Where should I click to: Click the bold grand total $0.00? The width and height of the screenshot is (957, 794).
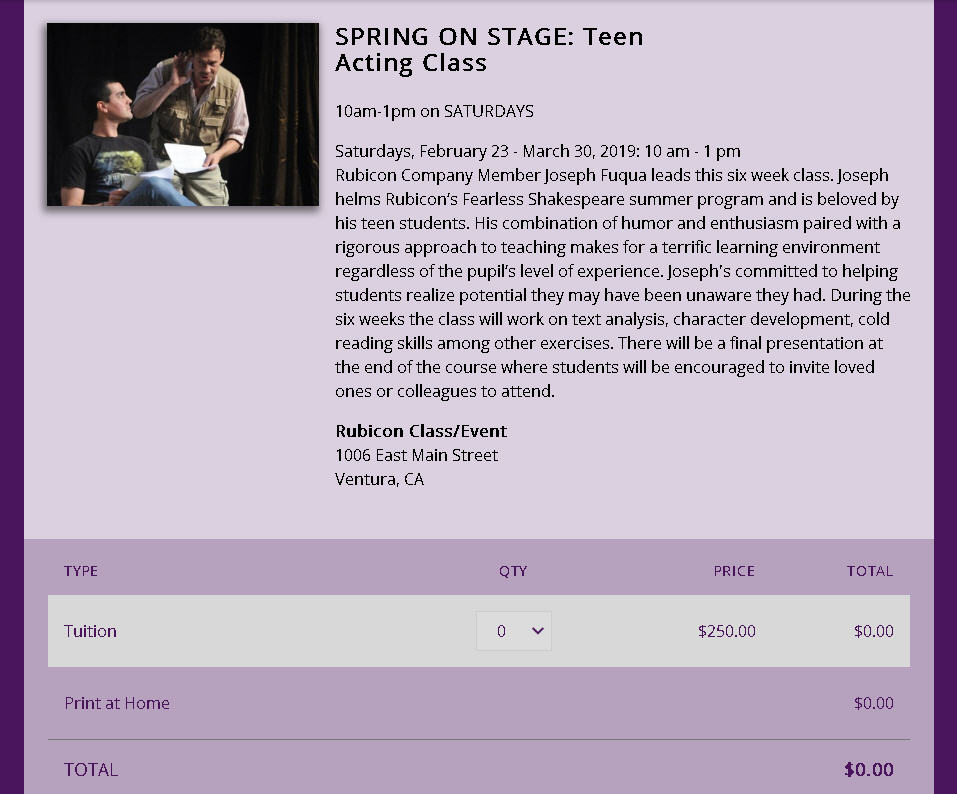(869, 769)
